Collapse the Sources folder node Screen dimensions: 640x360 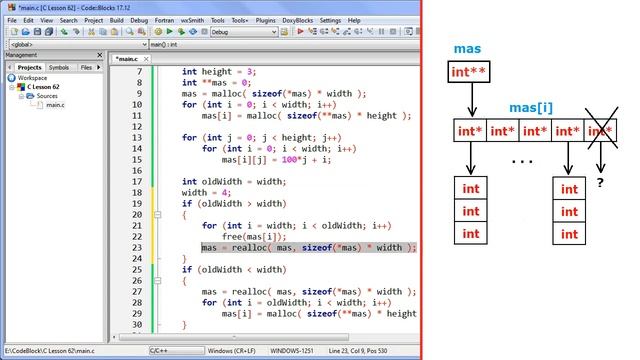pos(21,96)
